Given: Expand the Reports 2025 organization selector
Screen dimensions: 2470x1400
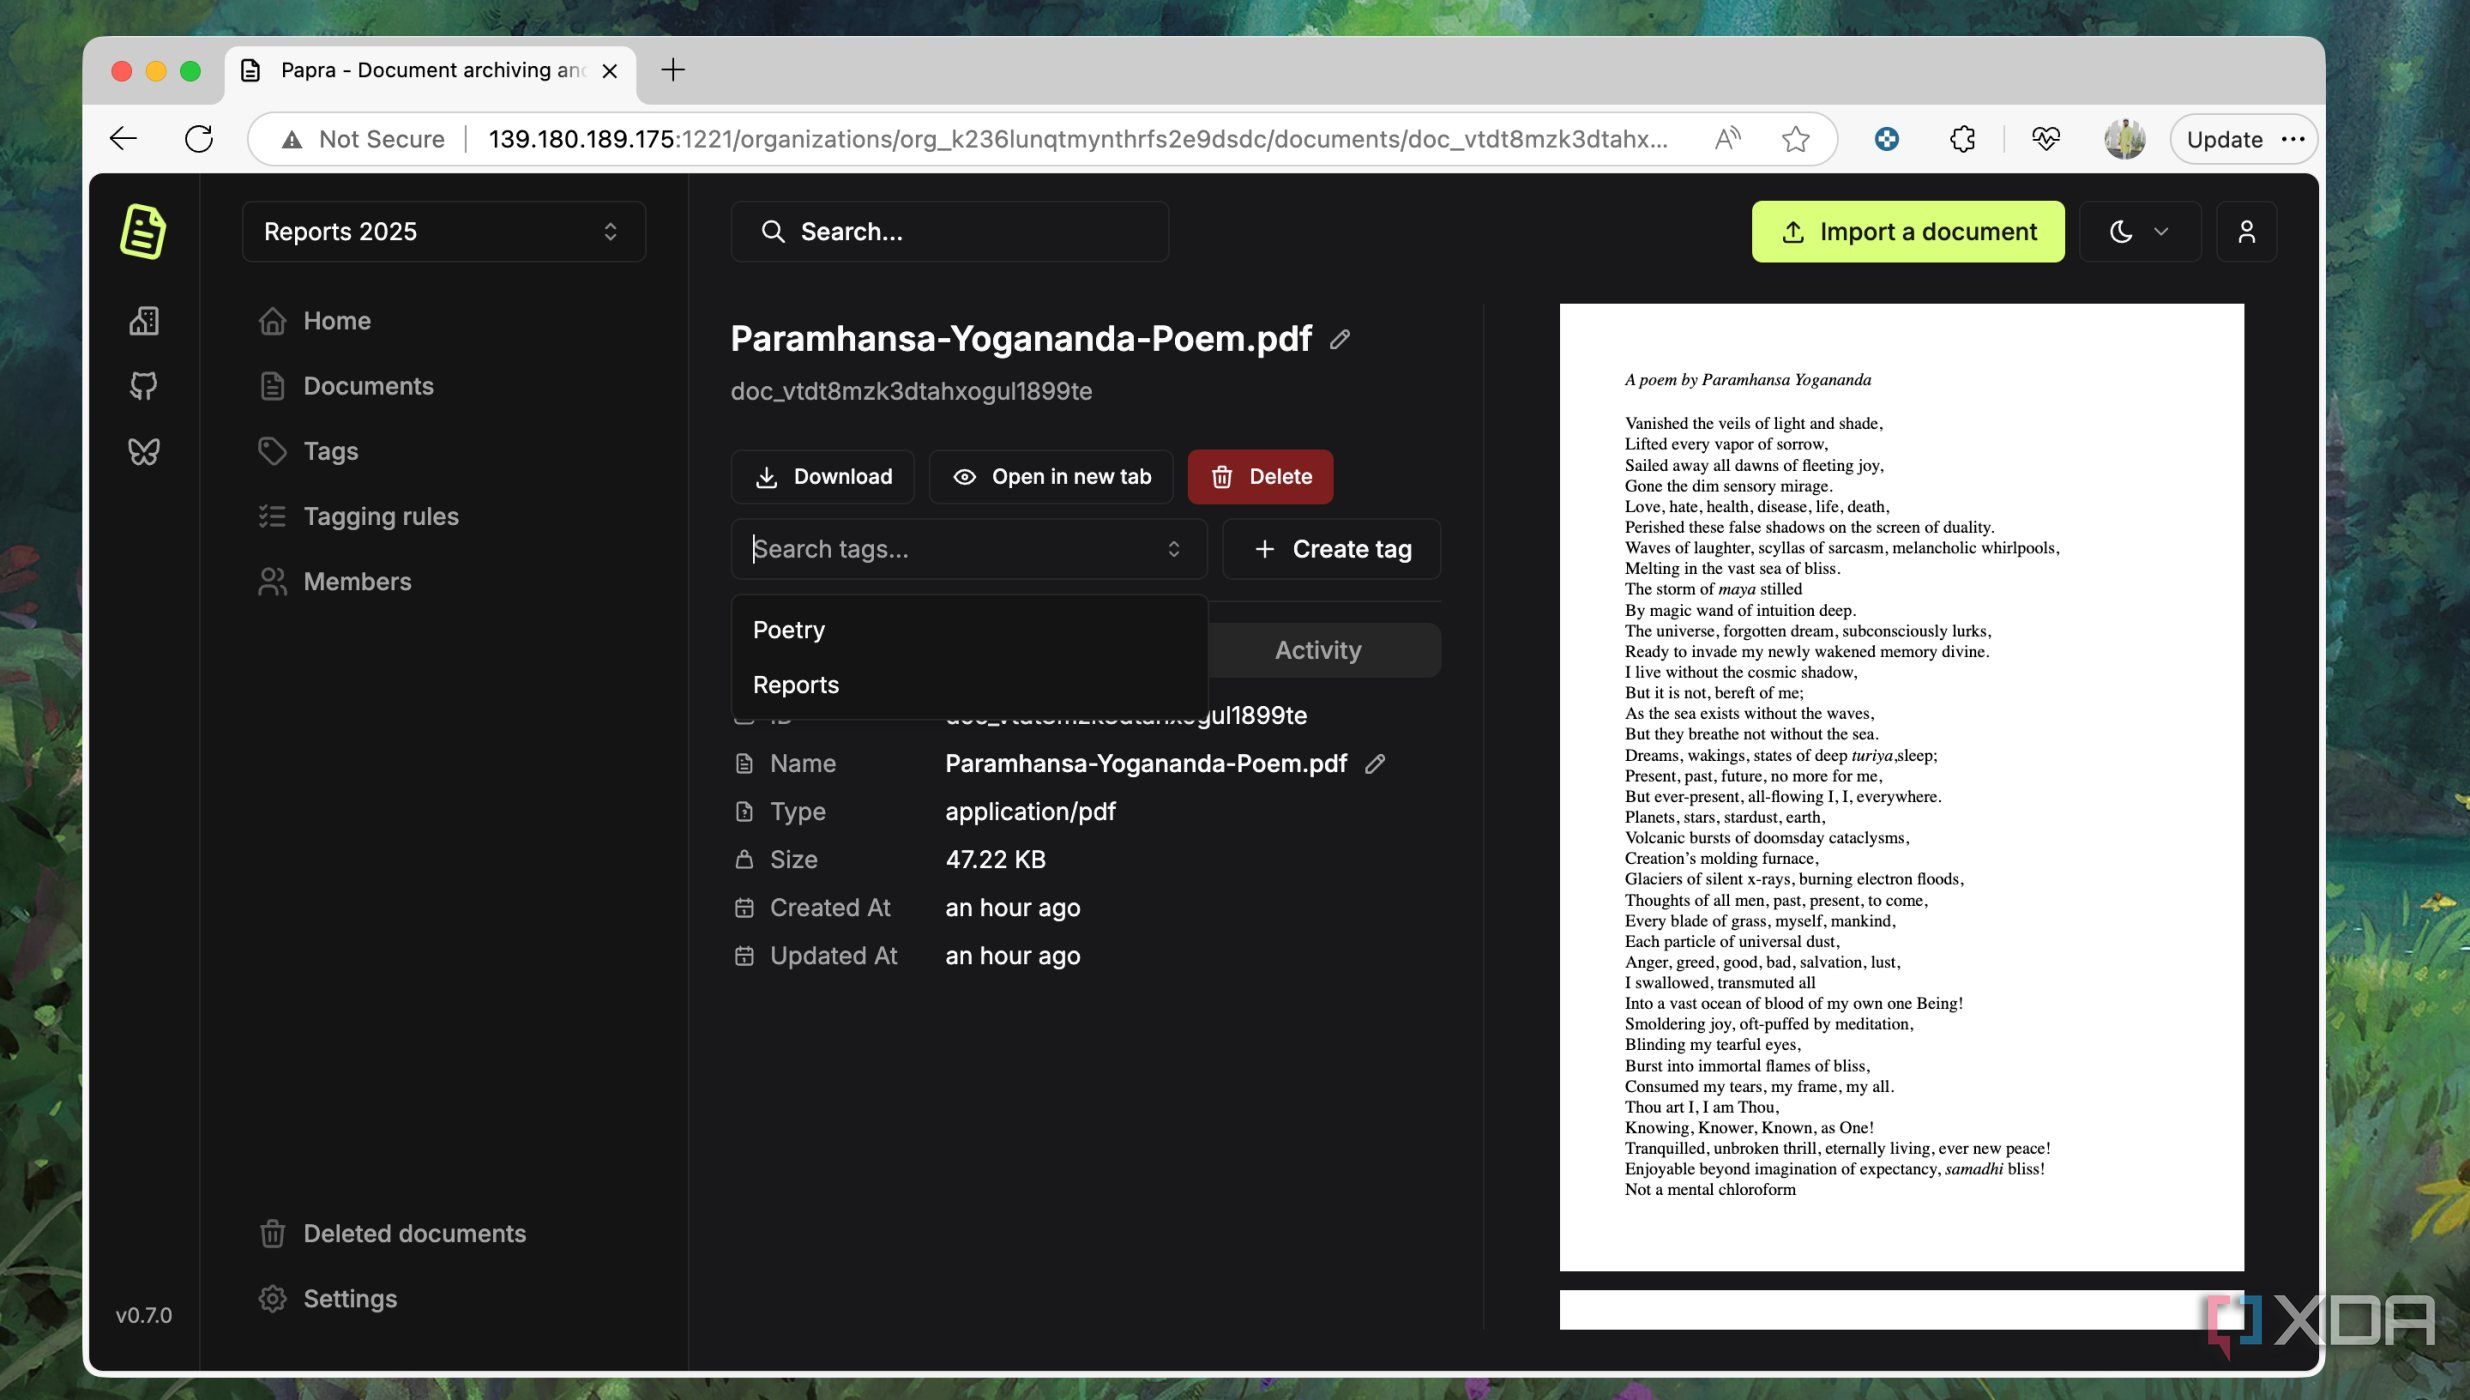Looking at the screenshot, I should click(x=444, y=232).
